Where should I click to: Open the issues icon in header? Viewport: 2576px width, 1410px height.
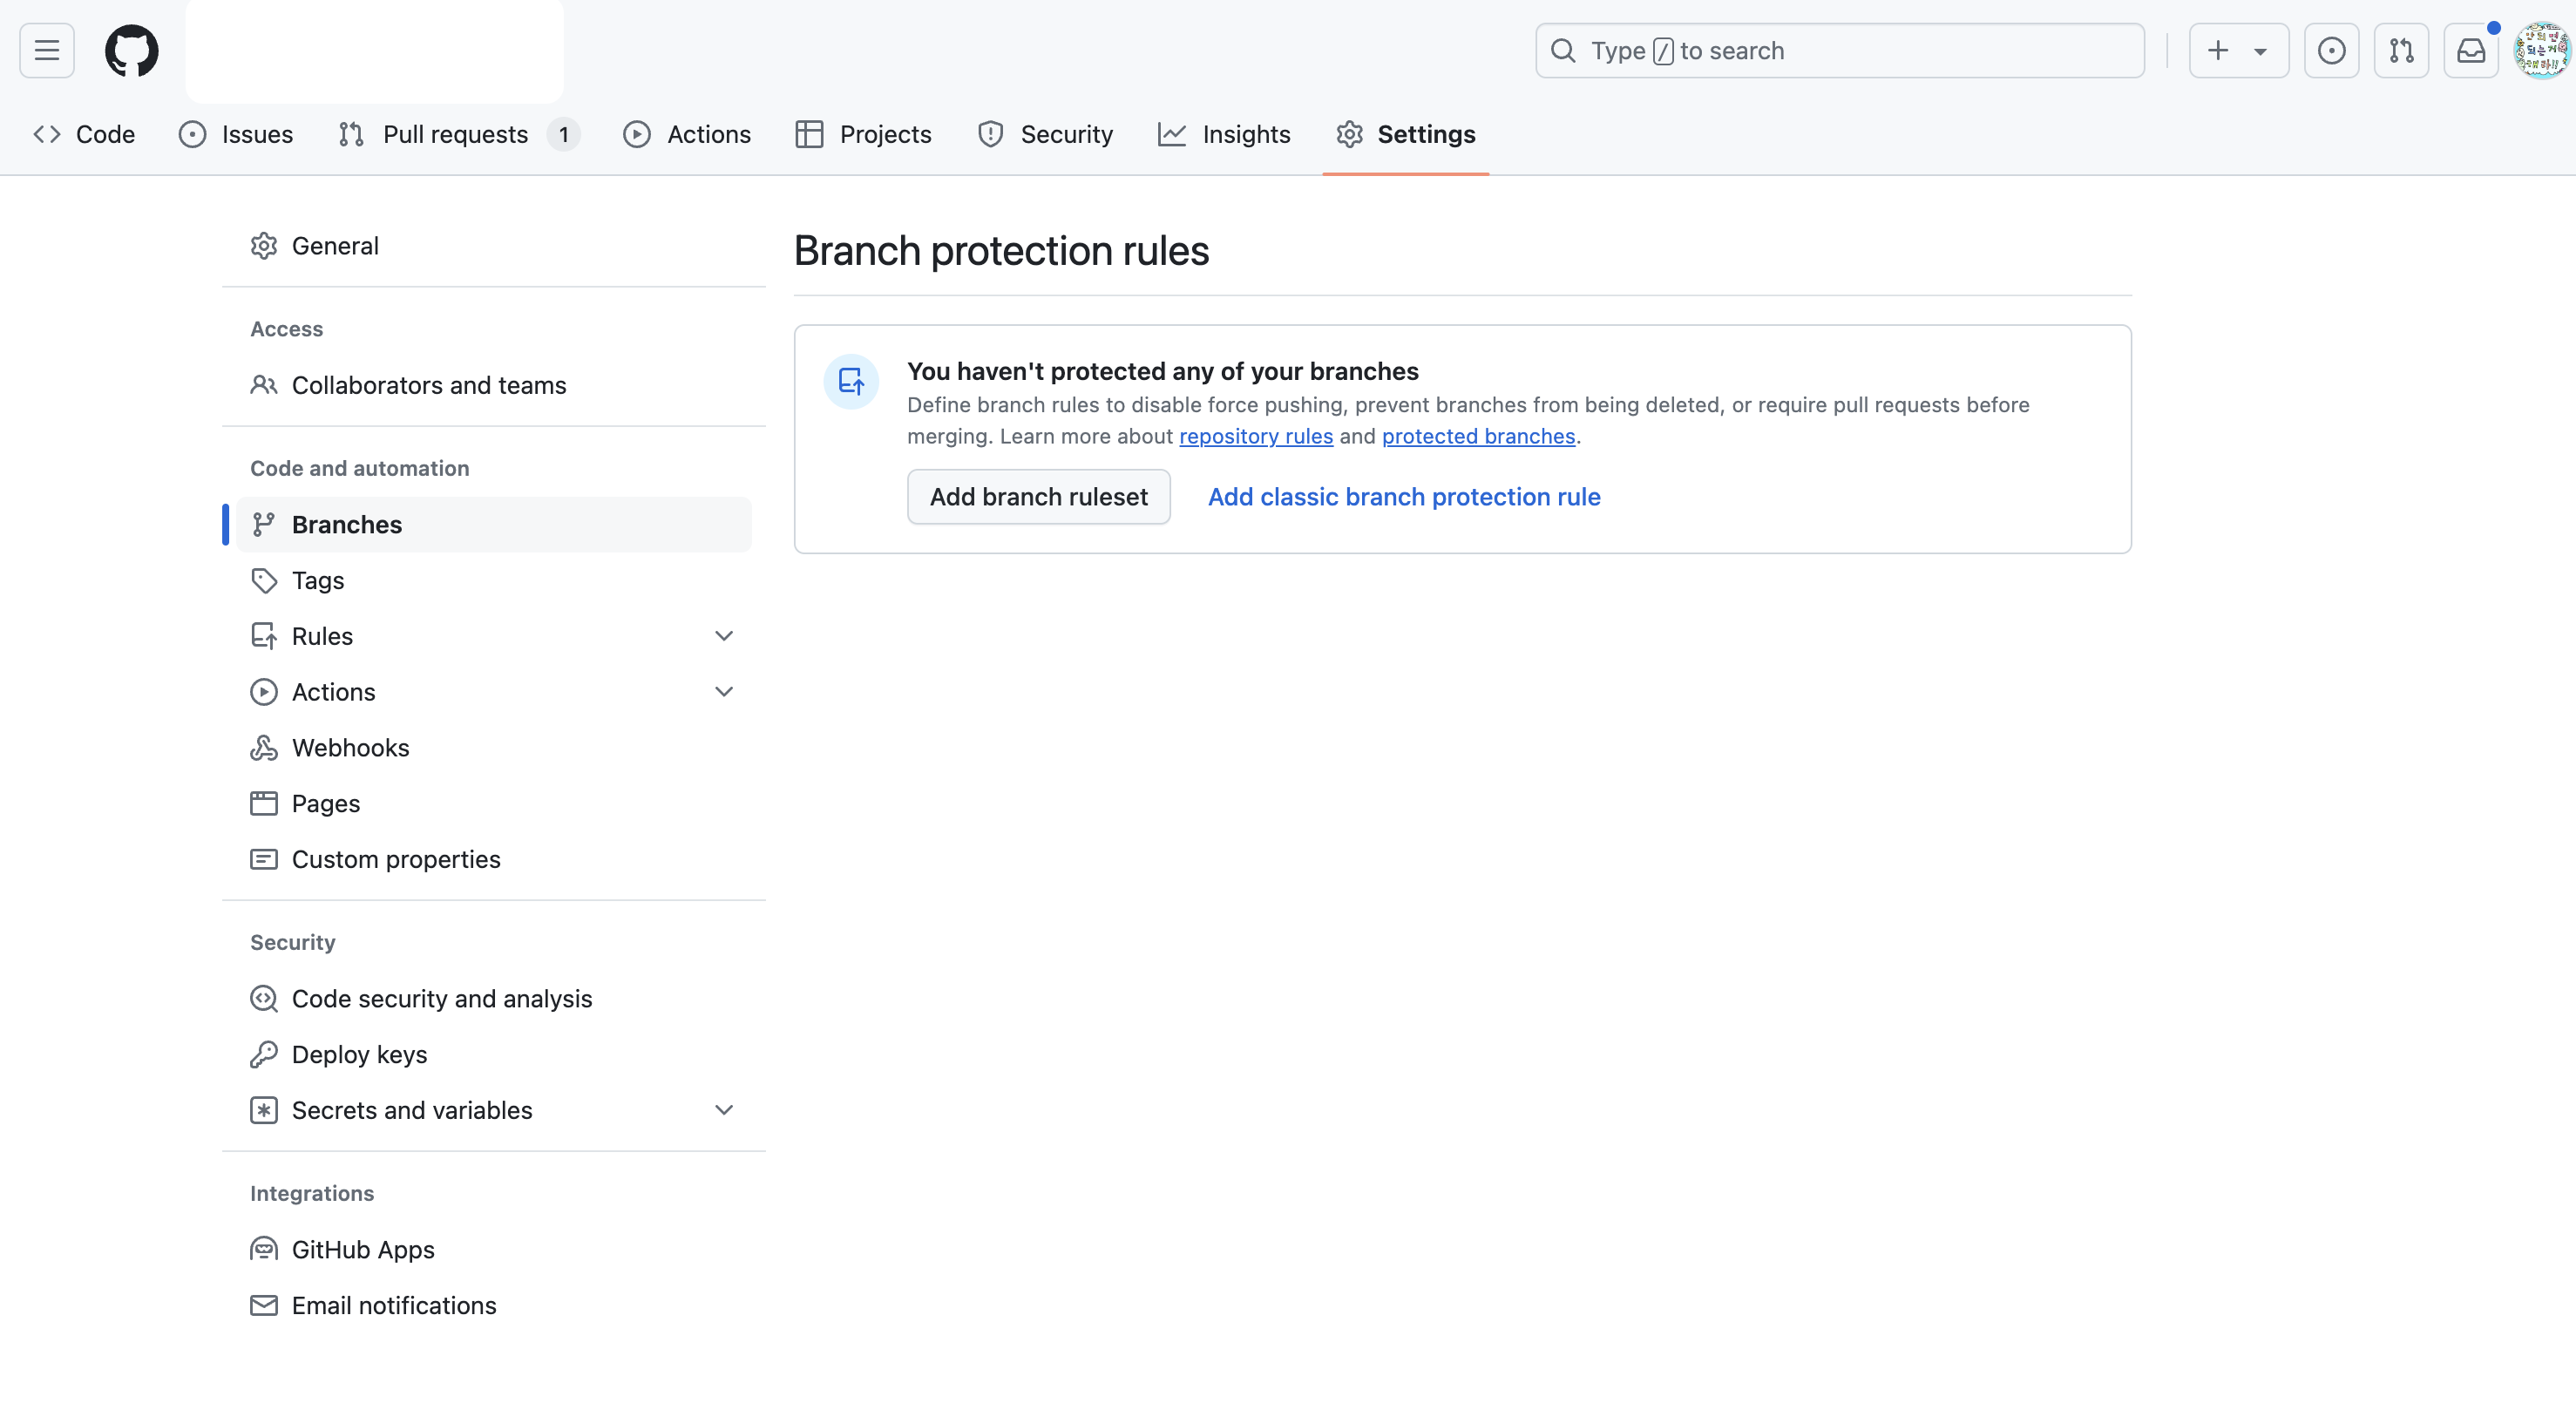(x=2331, y=50)
